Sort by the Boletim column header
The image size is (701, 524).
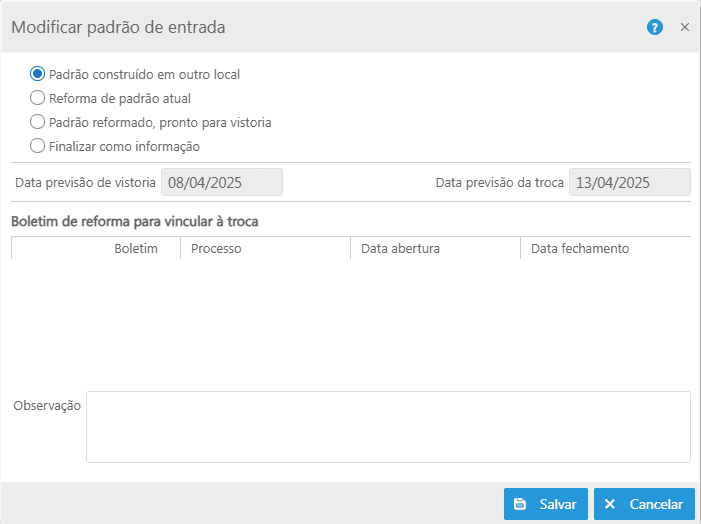pos(136,248)
